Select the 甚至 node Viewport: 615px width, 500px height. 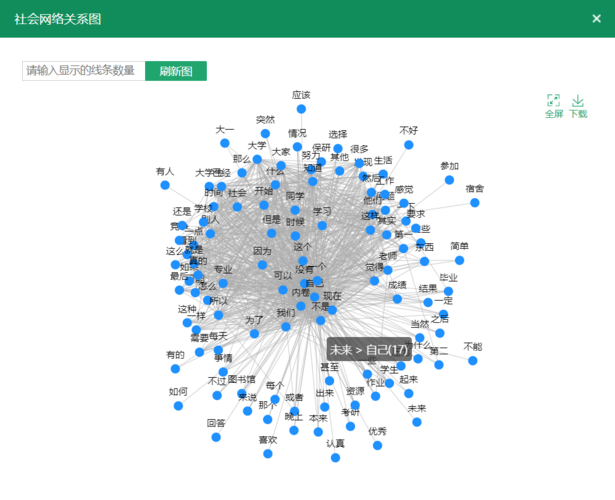coord(329,381)
